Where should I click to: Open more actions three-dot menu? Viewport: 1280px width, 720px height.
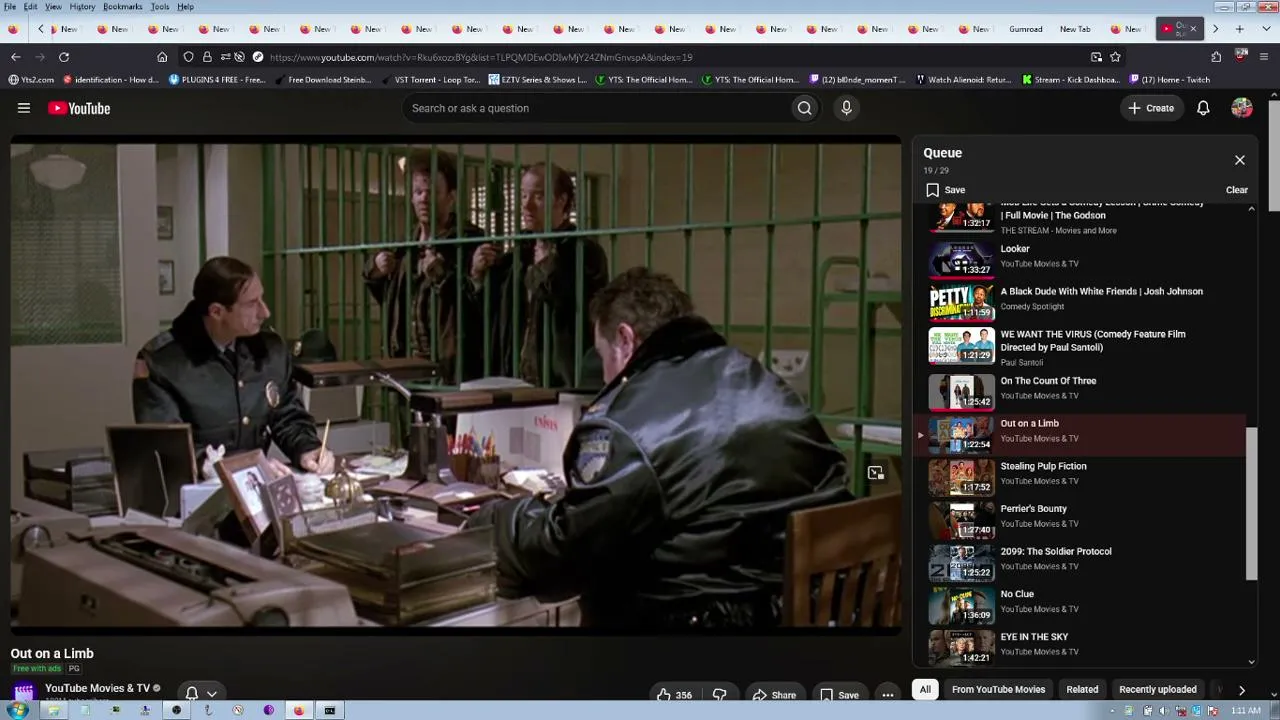(x=888, y=695)
